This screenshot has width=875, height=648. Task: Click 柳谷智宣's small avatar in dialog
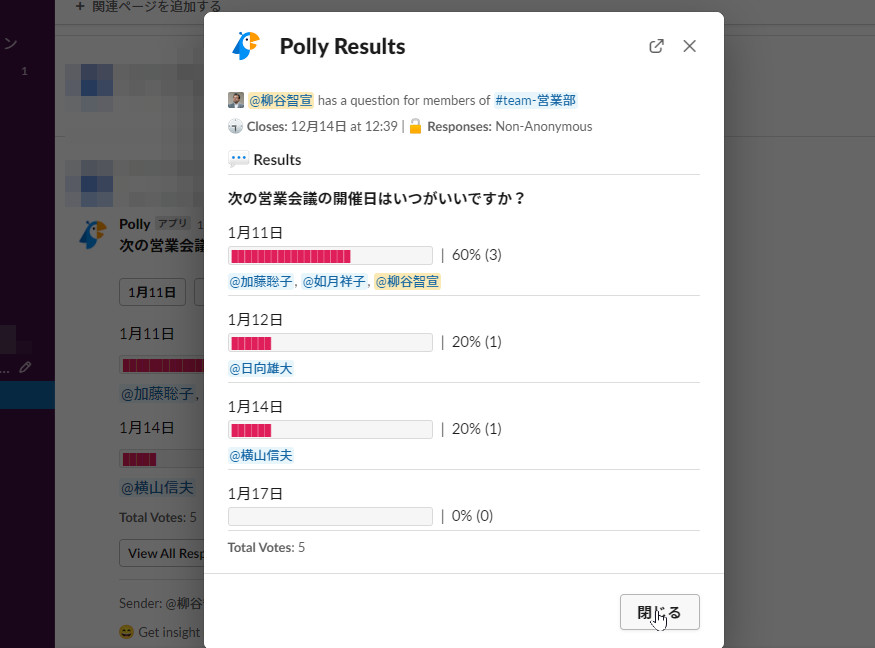(x=236, y=100)
